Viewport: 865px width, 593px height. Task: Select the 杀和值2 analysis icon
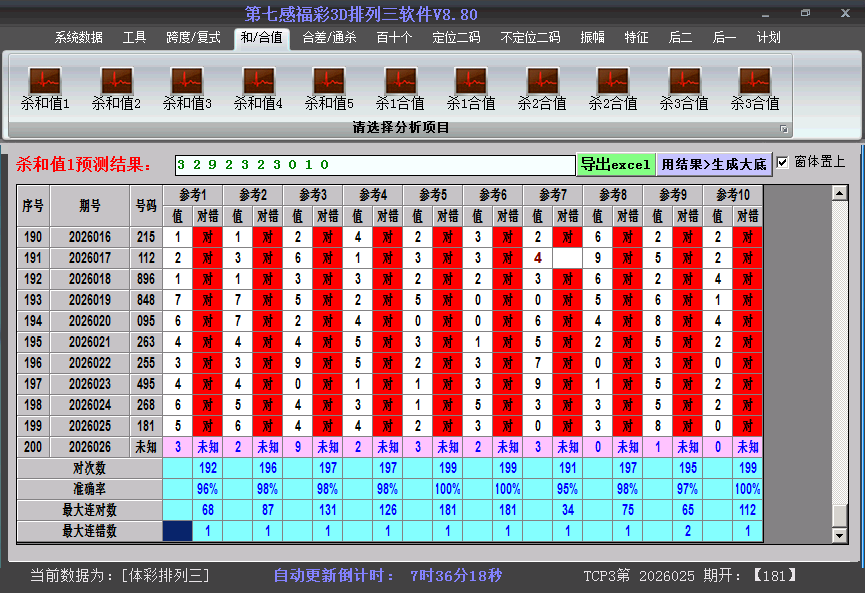click(x=115, y=85)
